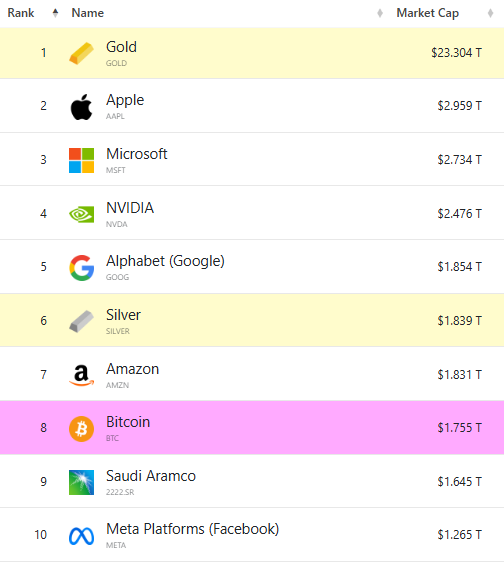Click the Microsoft logo icon
Viewport: 504px width, 570px height.
tap(81, 160)
